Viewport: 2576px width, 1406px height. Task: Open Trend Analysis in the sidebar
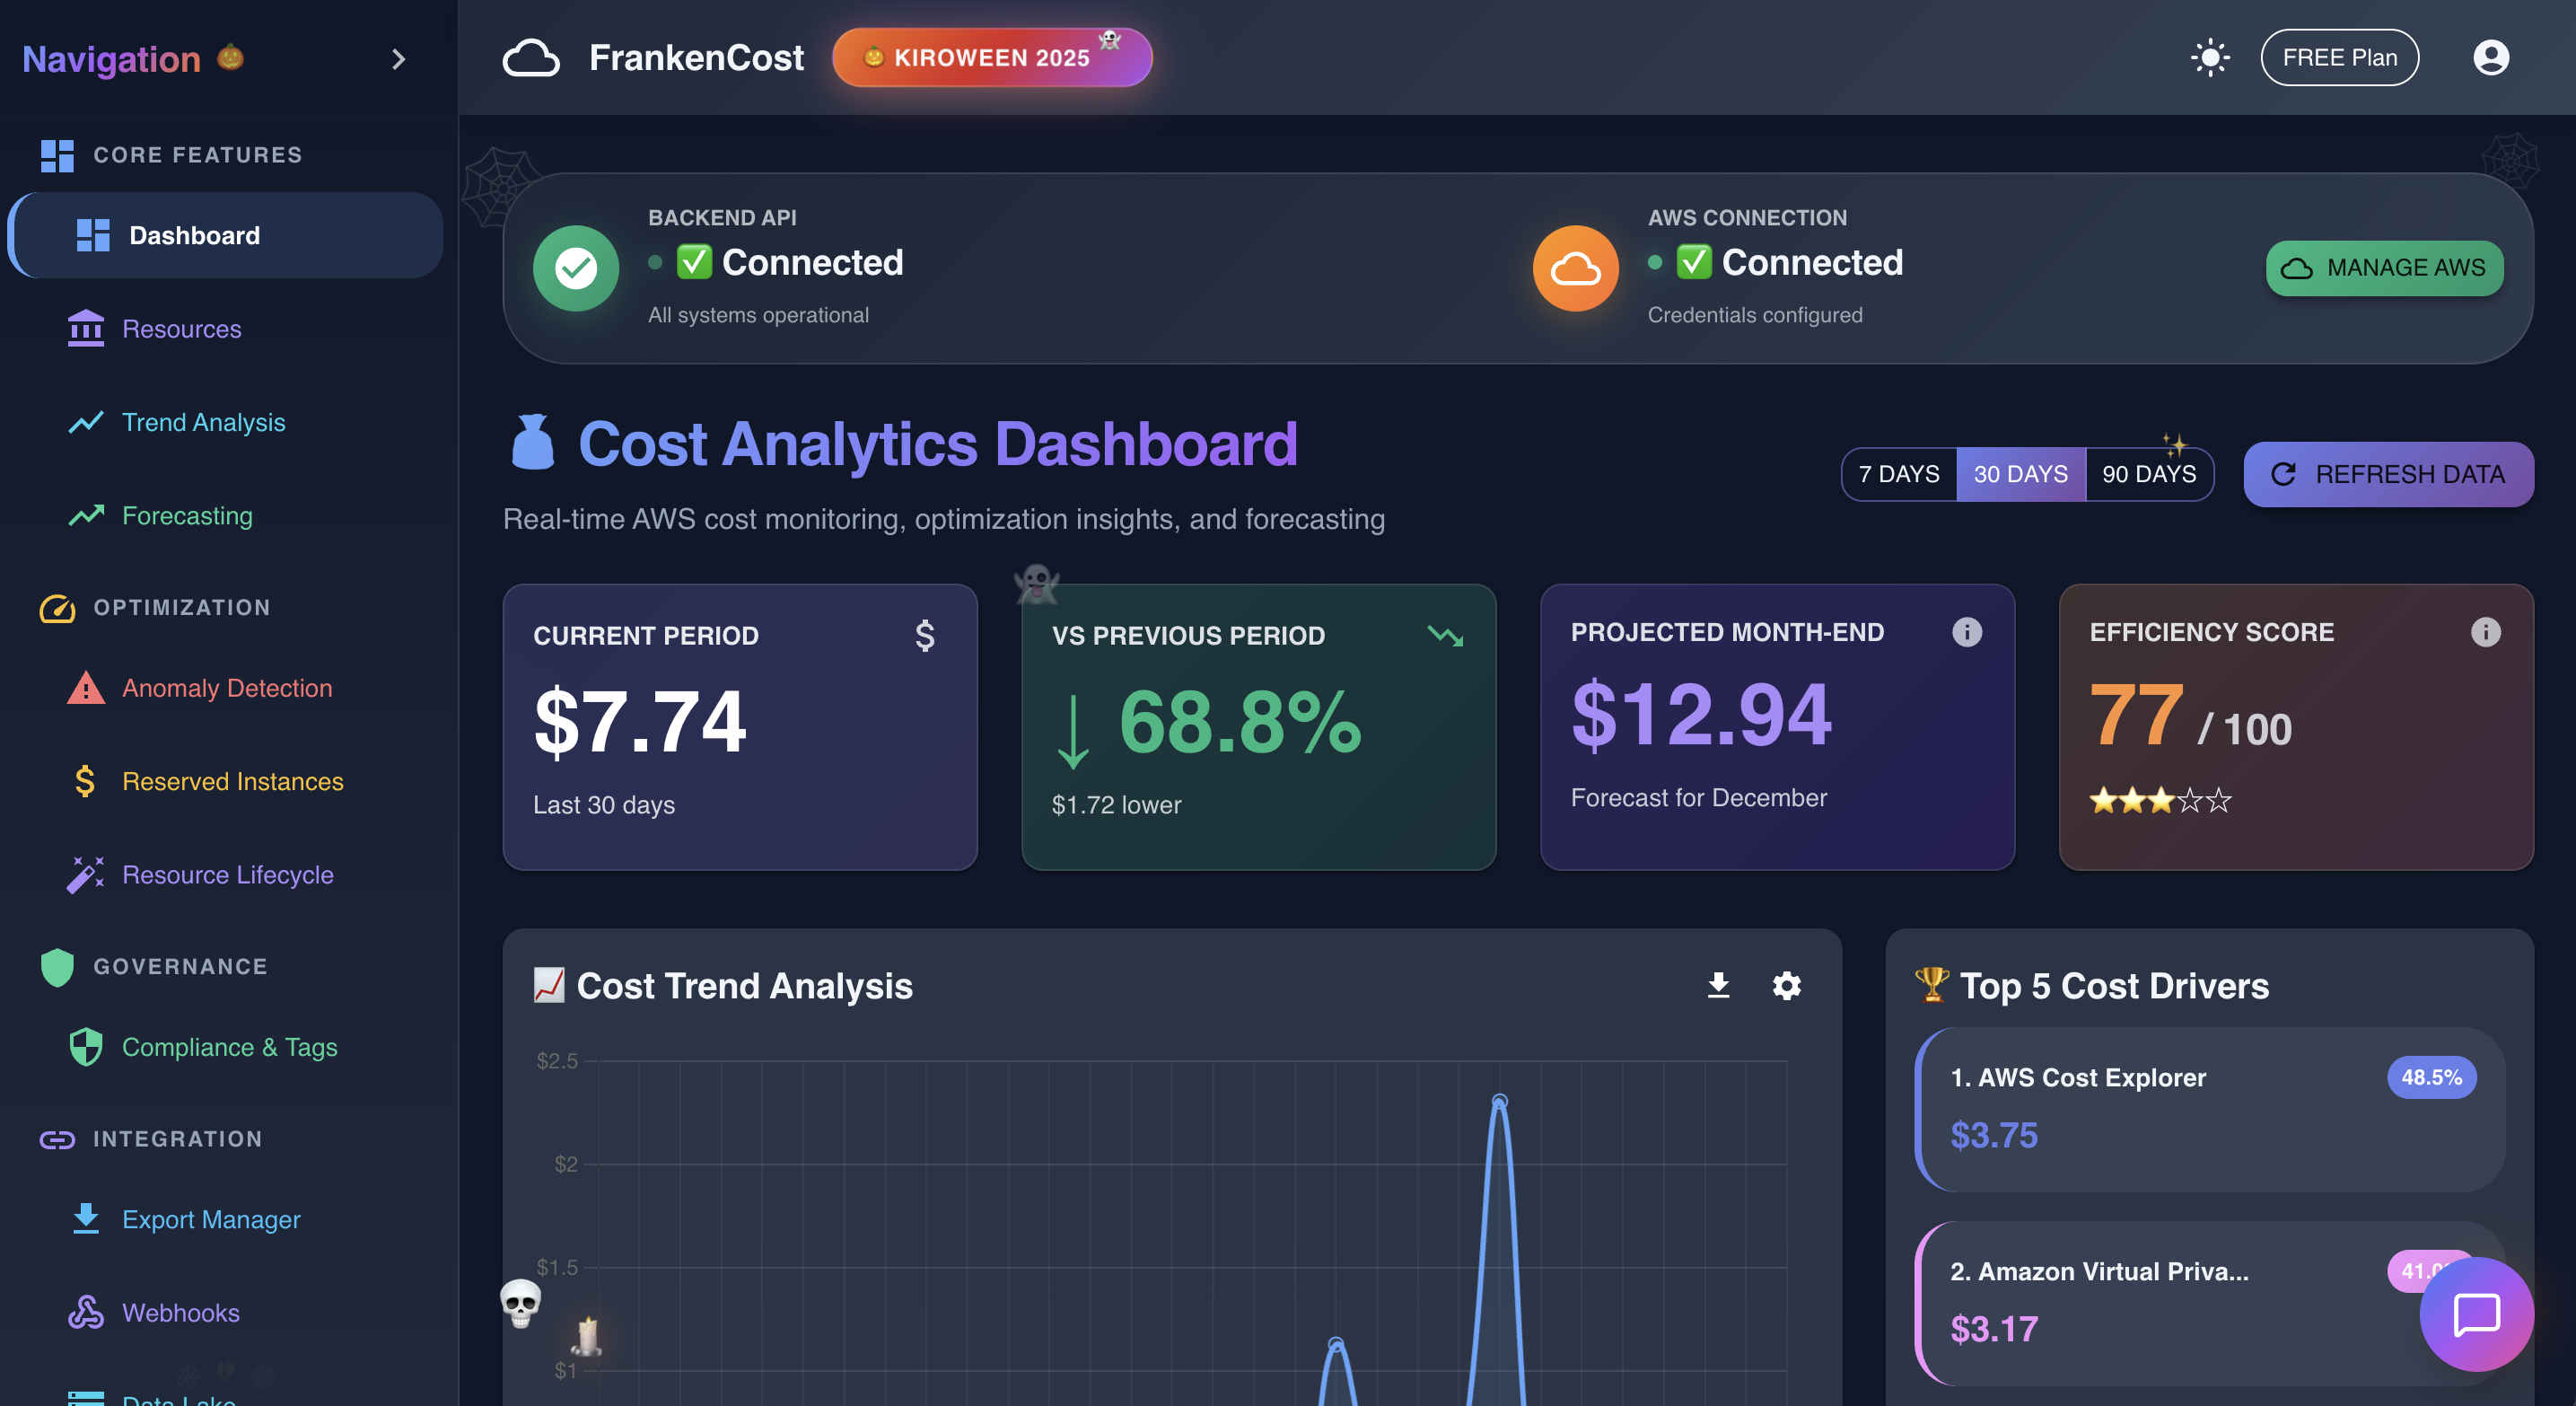[x=203, y=422]
